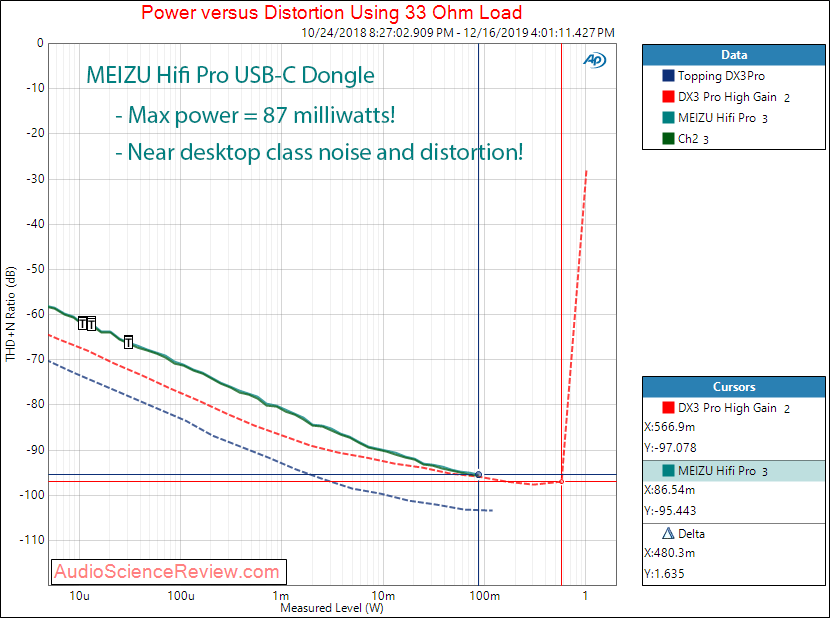The width and height of the screenshot is (830, 618).
Task: Click the '-100' y-axis tick label
Action: pos(33,495)
